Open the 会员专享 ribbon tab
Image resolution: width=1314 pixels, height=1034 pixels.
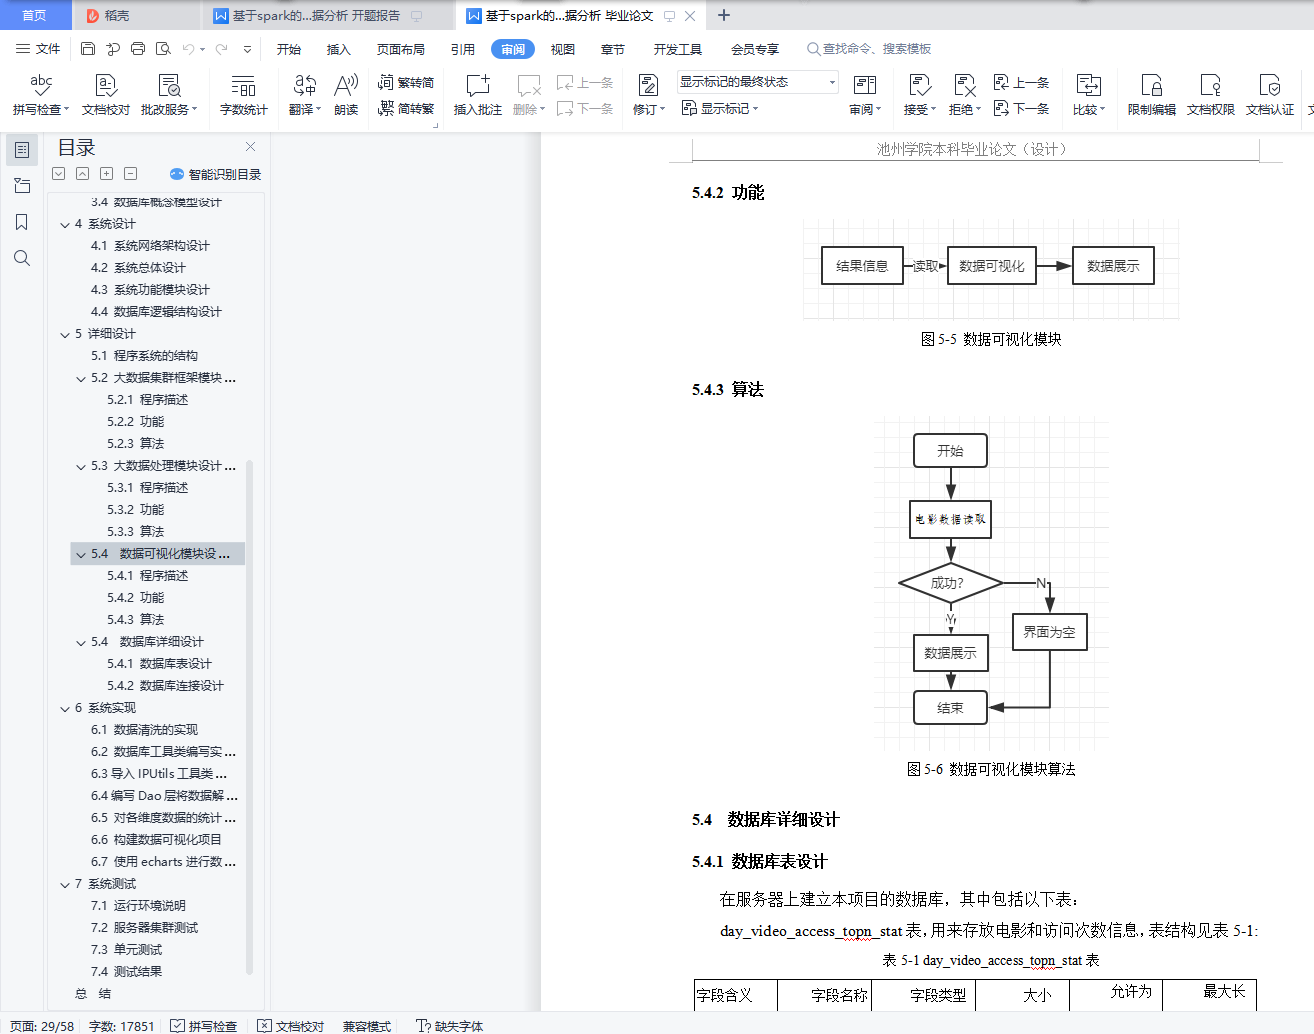click(755, 49)
